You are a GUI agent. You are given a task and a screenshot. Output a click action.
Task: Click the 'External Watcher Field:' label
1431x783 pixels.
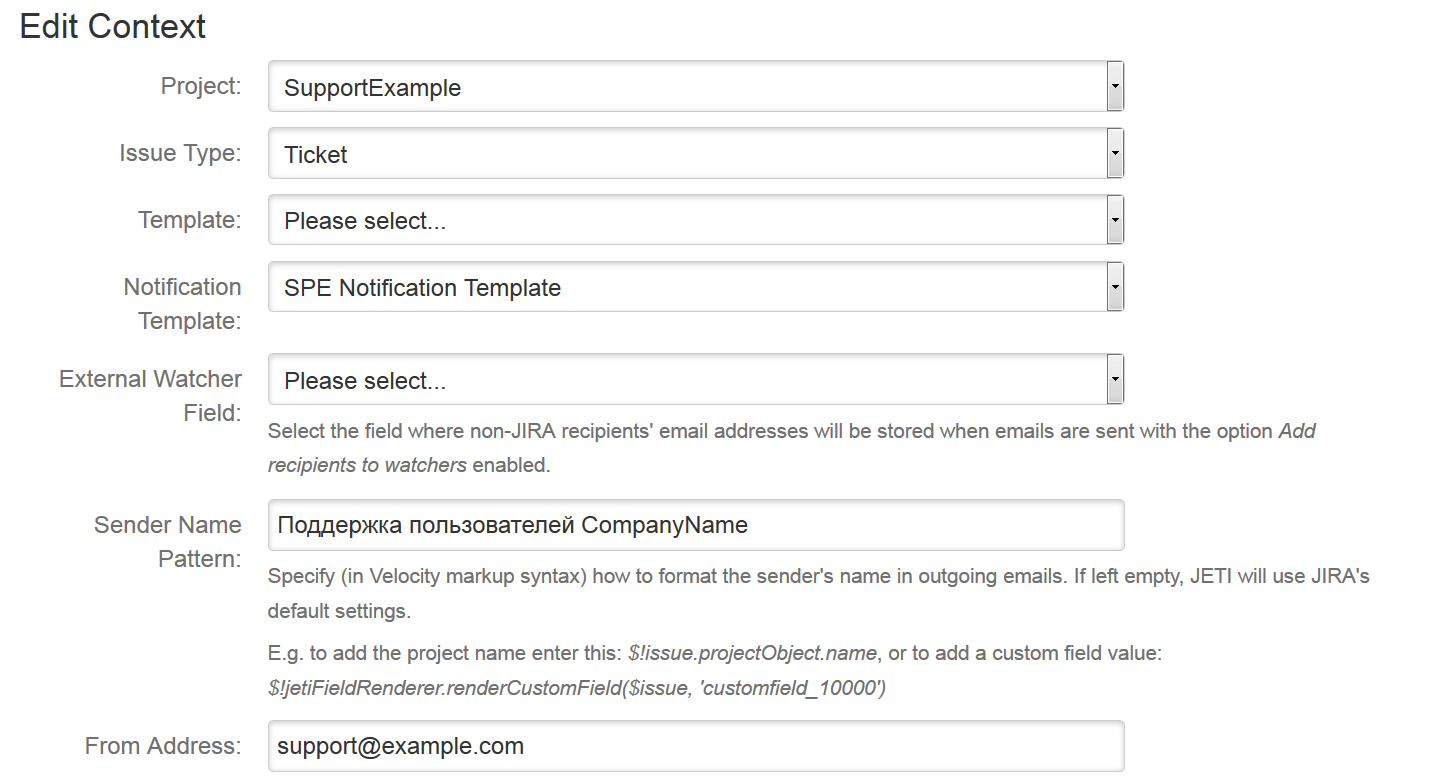151,396
